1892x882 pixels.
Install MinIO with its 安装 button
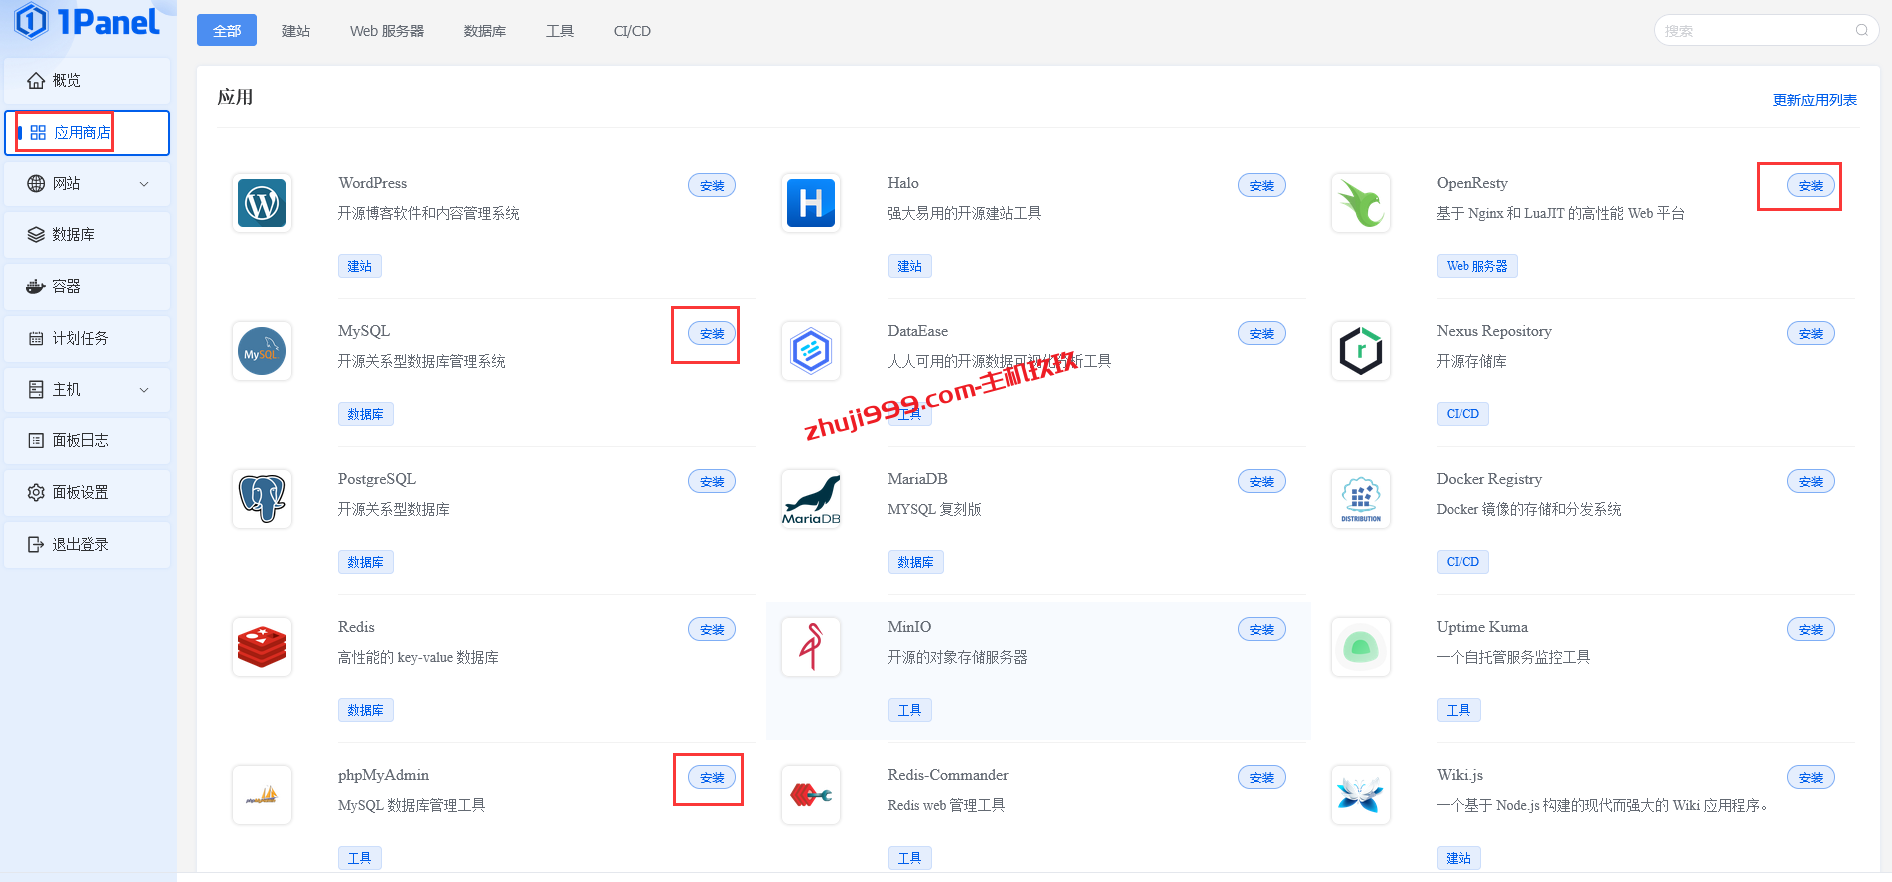[x=1262, y=629]
